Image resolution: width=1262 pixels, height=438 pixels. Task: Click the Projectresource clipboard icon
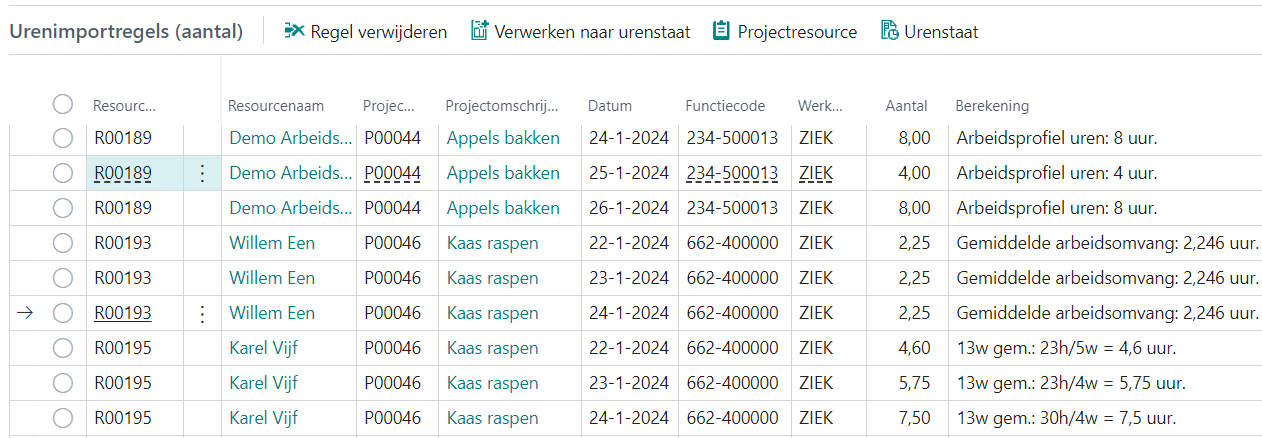[x=721, y=31]
